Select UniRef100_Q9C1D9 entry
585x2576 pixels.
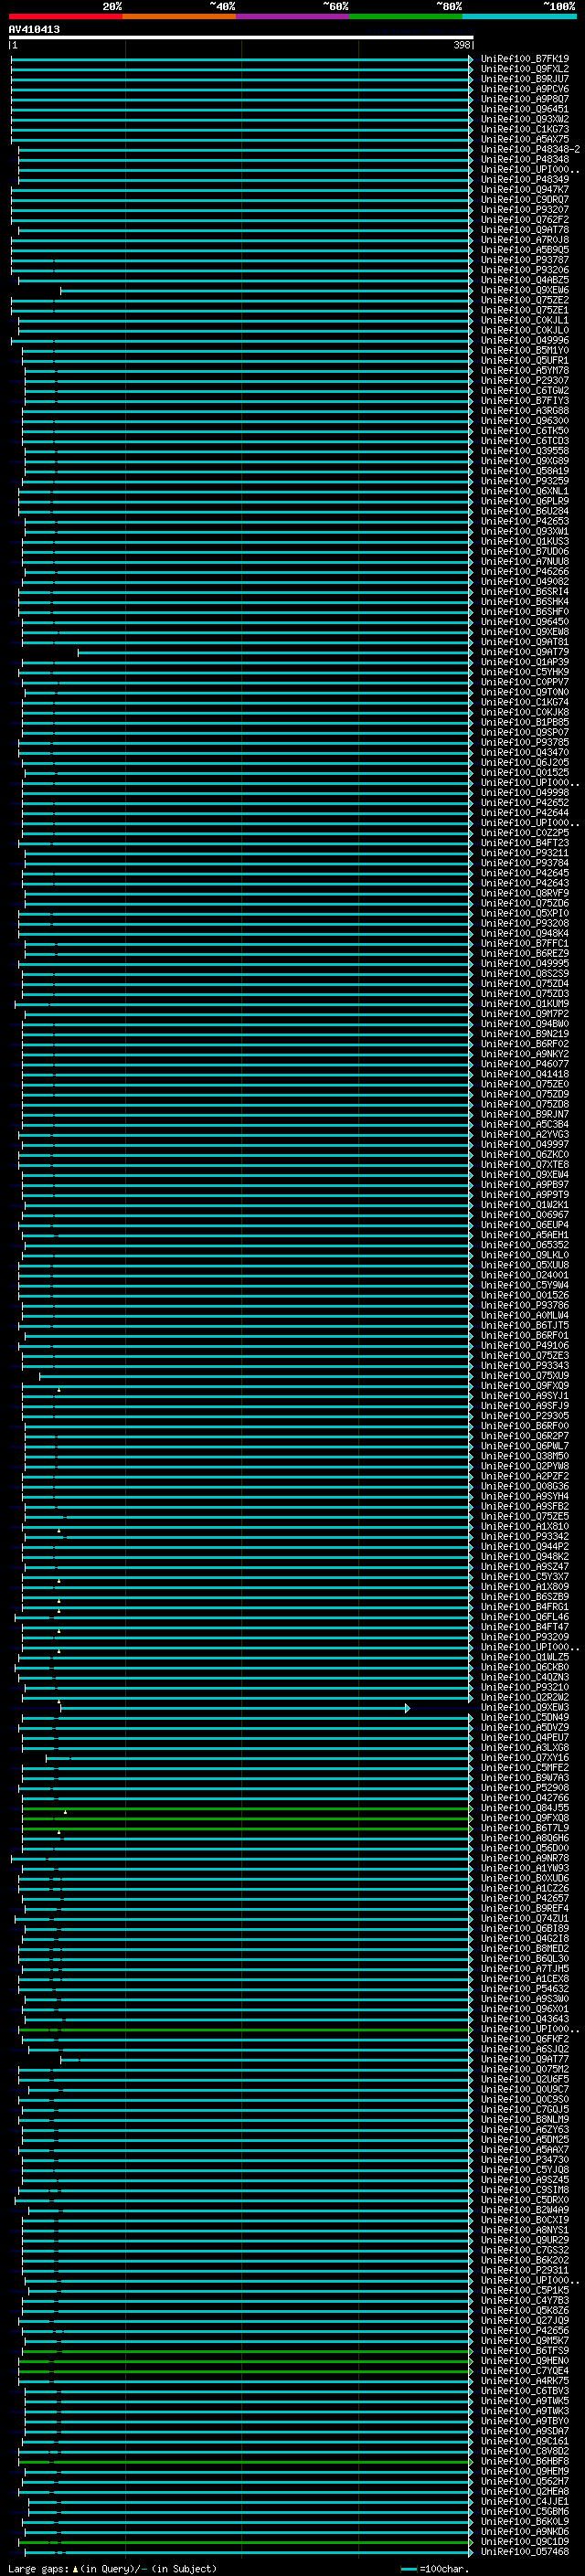pos(525,2542)
